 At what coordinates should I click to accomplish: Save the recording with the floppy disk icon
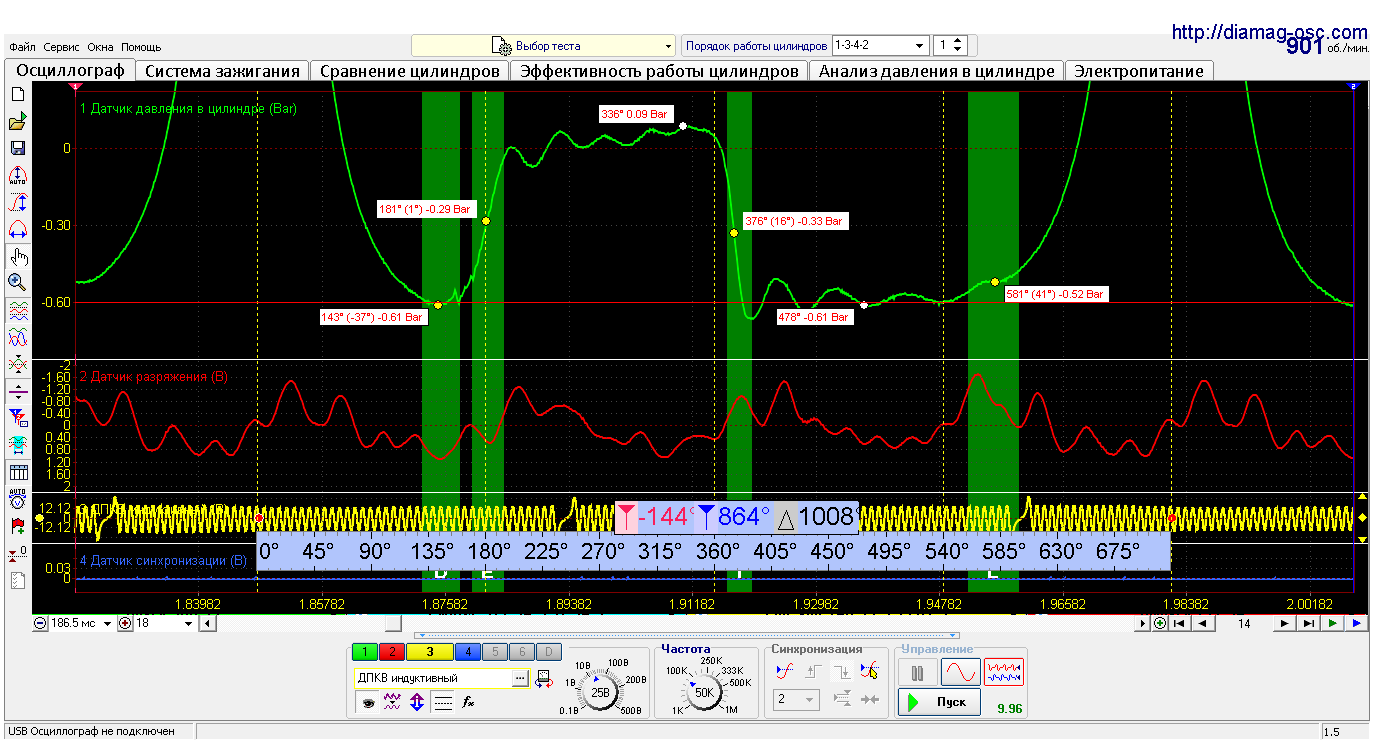(x=17, y=148)
